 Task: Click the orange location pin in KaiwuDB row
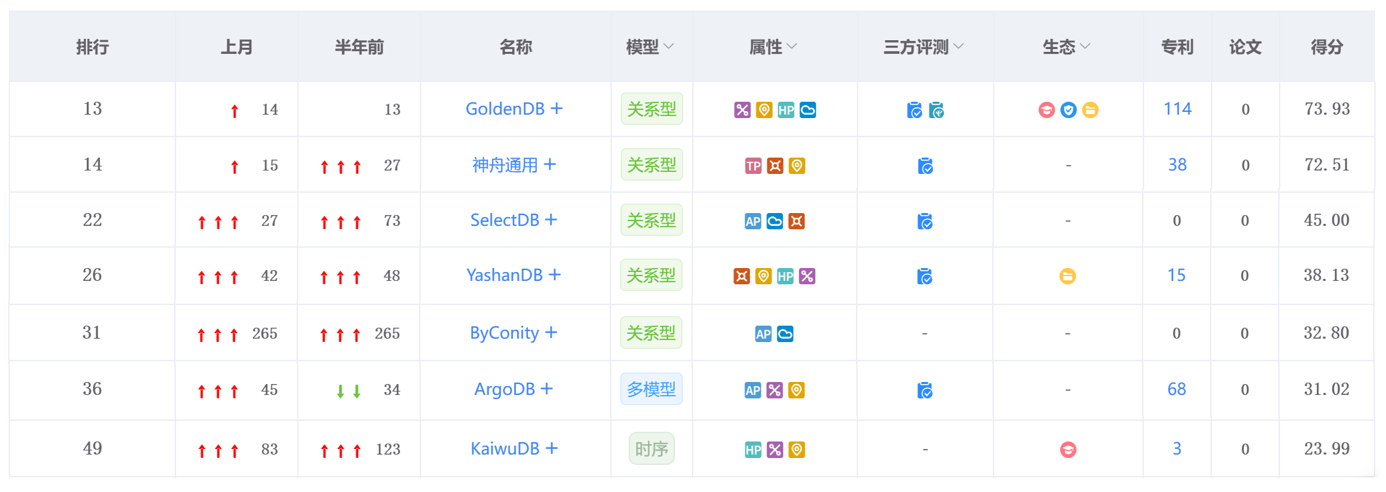pyautogui.click(x=797, y=450)
